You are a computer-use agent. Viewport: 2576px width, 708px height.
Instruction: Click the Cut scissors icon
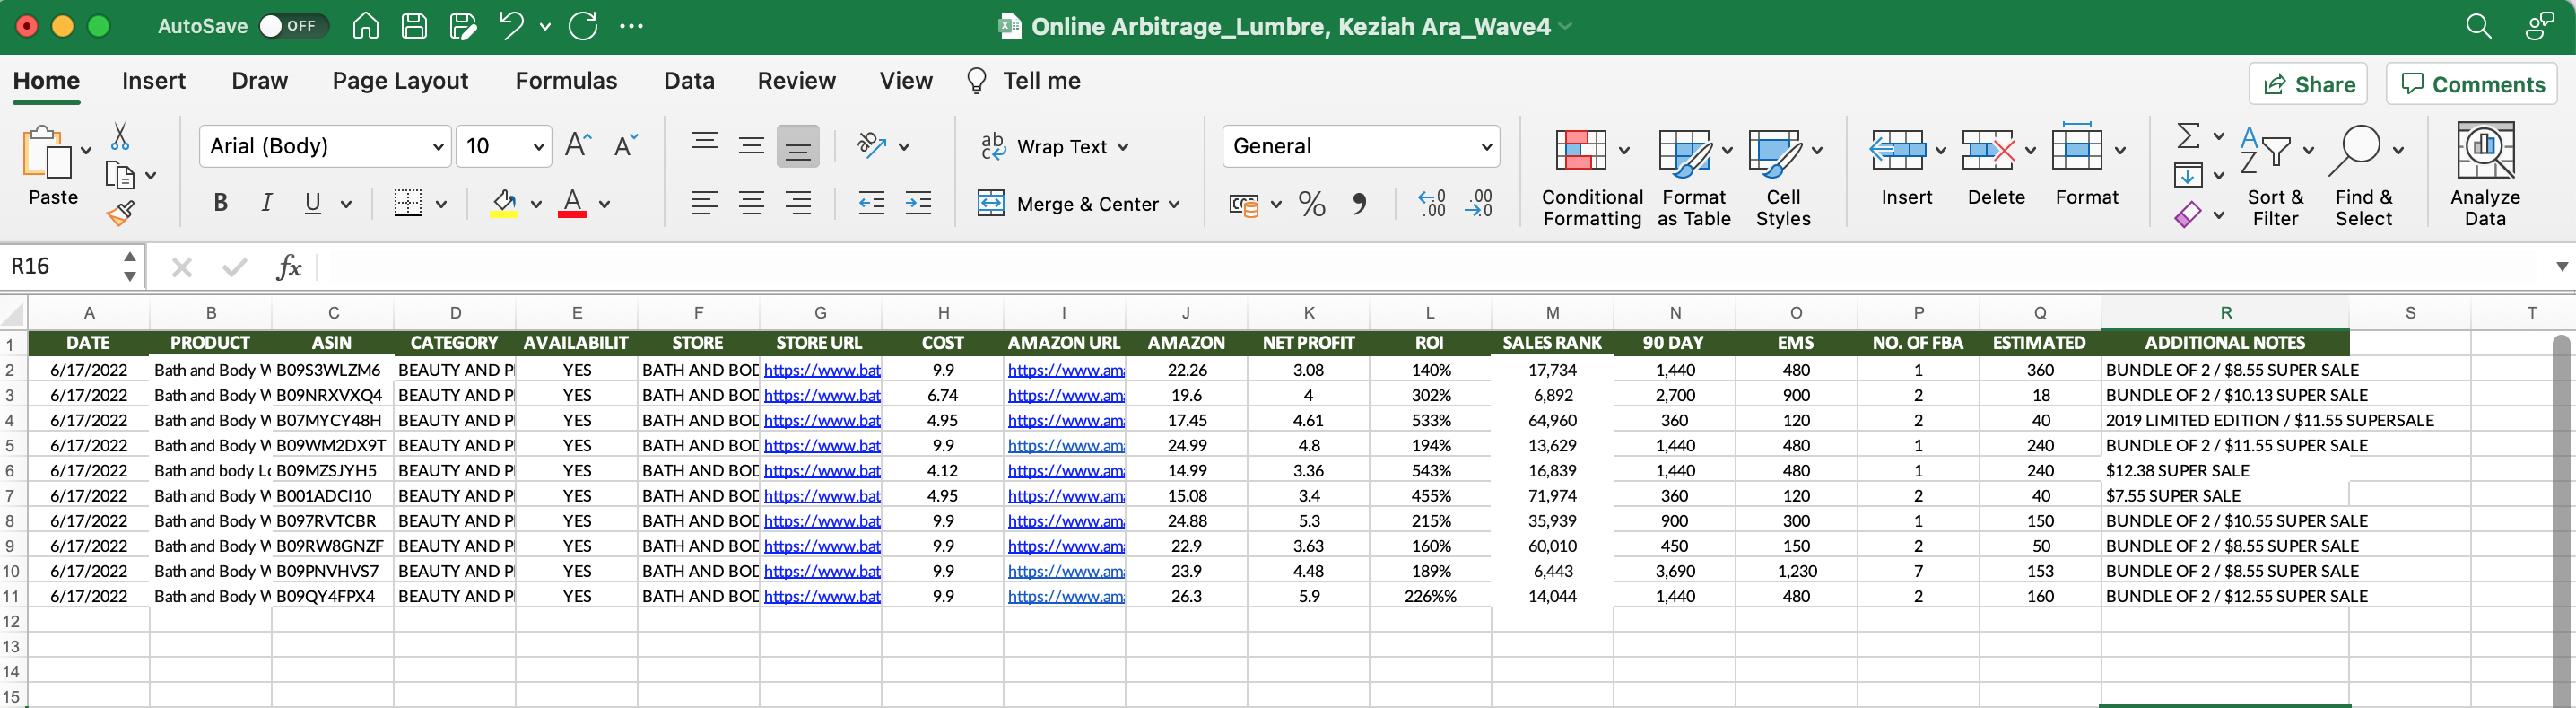[120, 136]
